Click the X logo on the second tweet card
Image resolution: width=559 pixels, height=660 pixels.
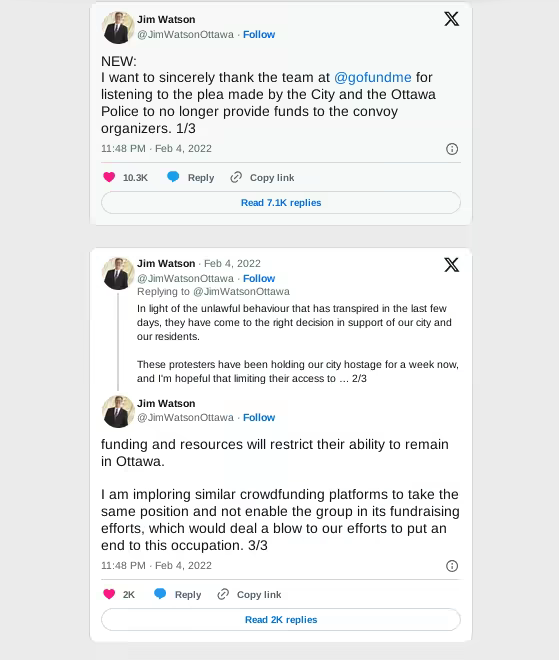(451, 265)
